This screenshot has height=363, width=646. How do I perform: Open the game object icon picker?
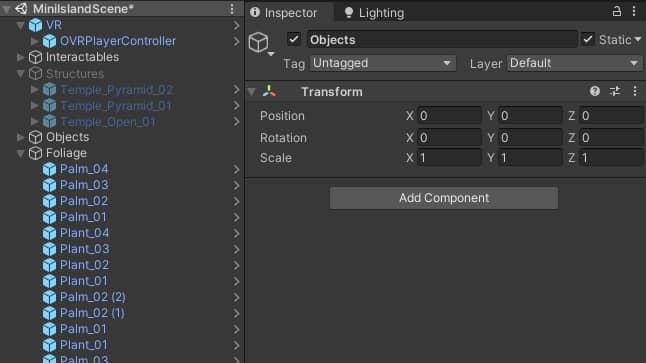pos(261,43)
